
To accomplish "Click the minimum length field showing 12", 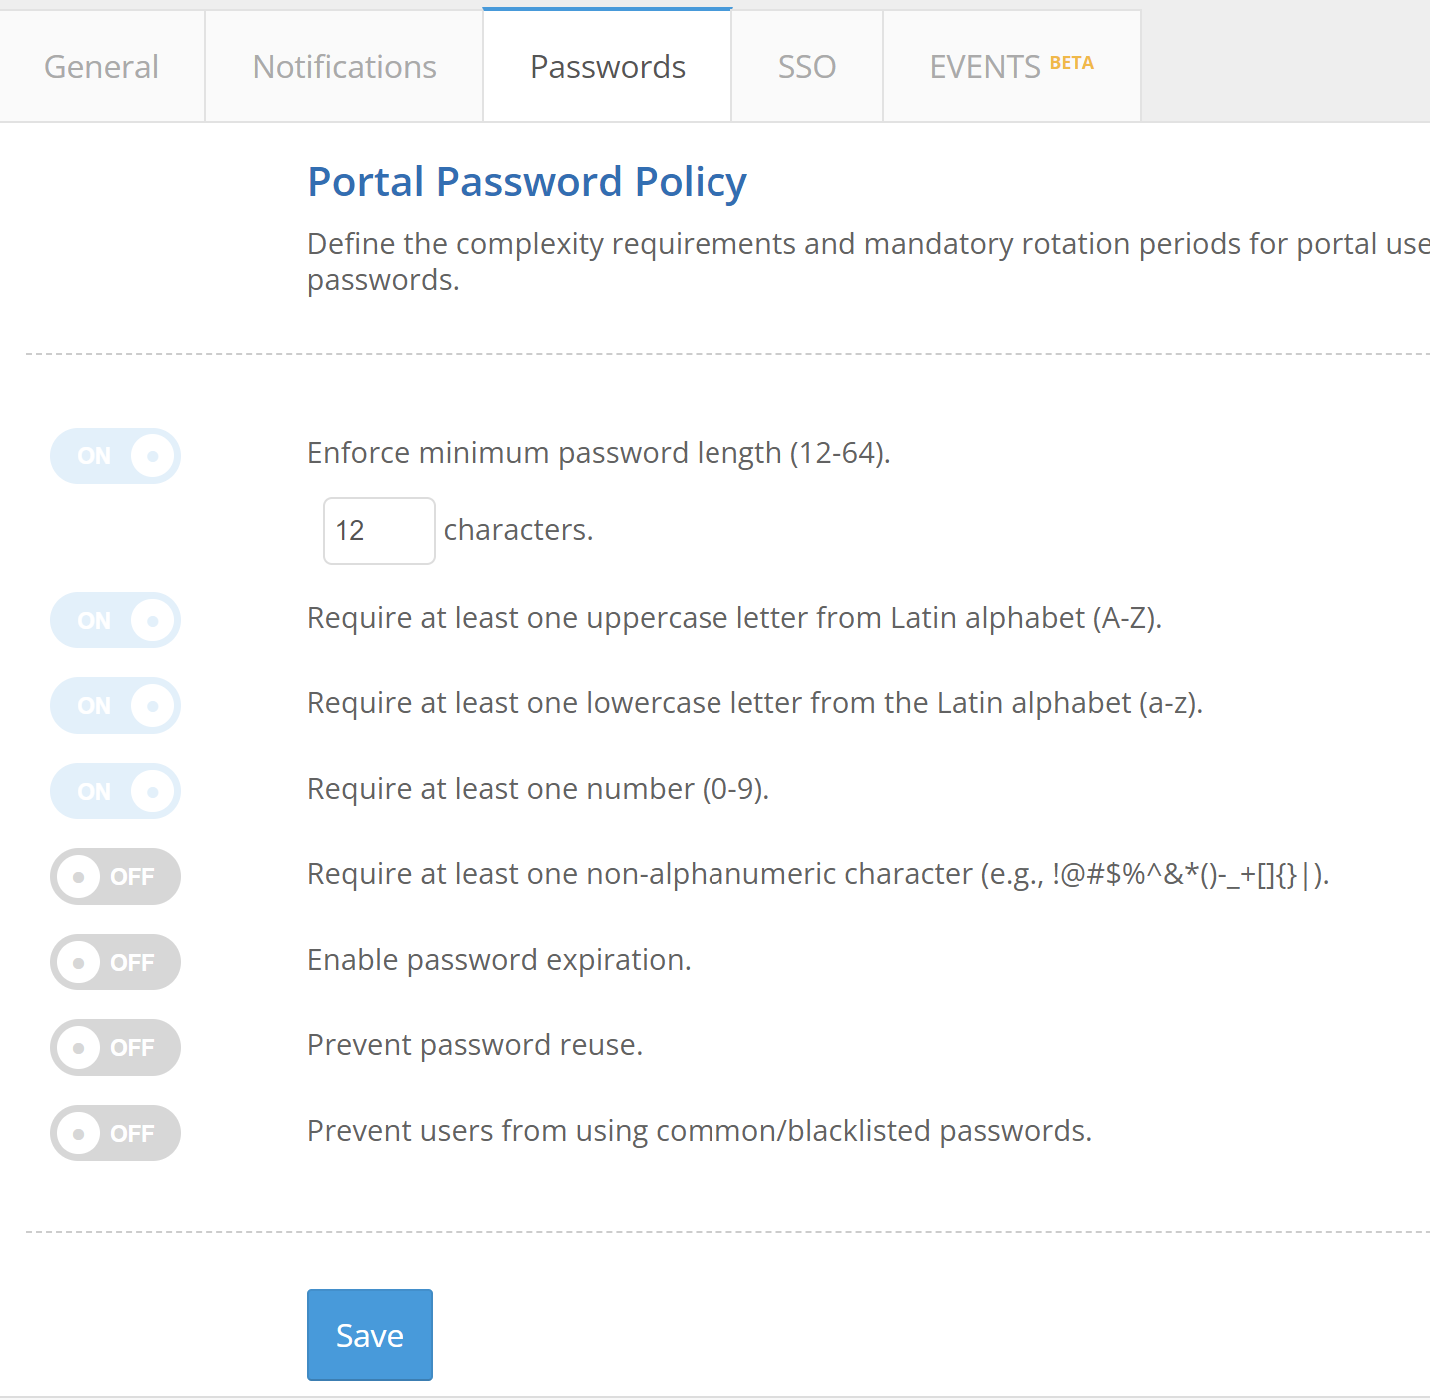I will pos(378,531).
